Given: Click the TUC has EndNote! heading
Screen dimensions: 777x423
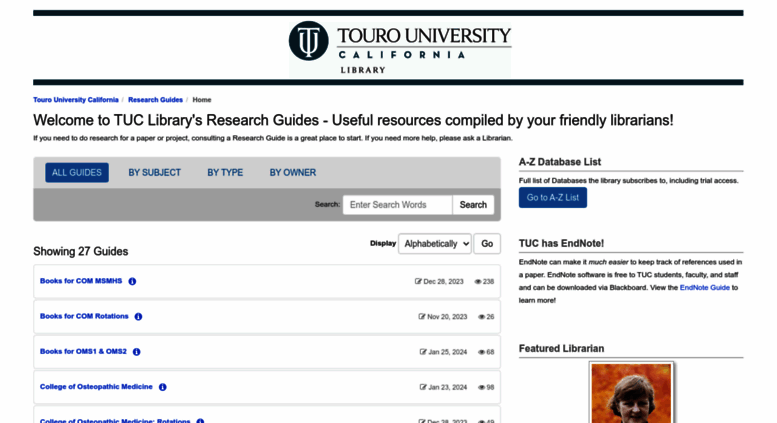Looking at the screenshot, I should tap(561, 243).
